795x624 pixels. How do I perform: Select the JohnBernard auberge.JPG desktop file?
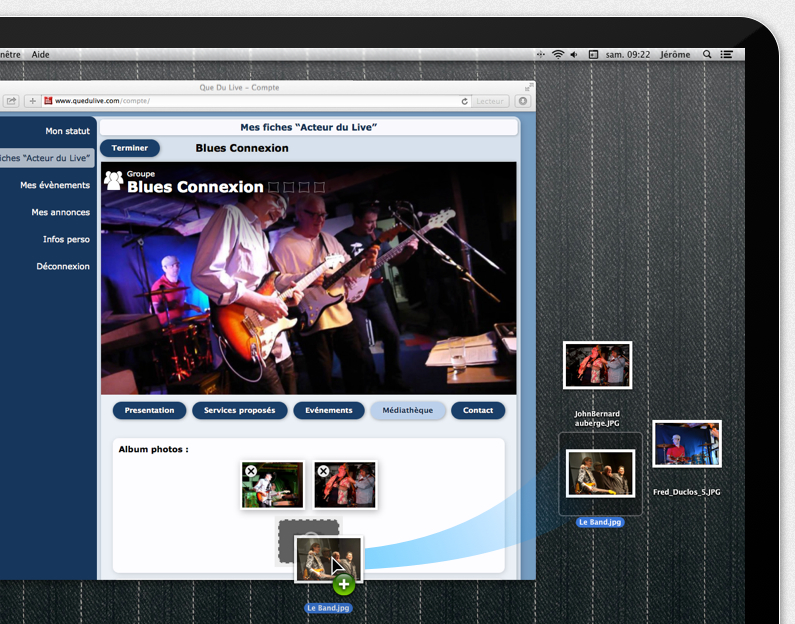pos(597,365)
